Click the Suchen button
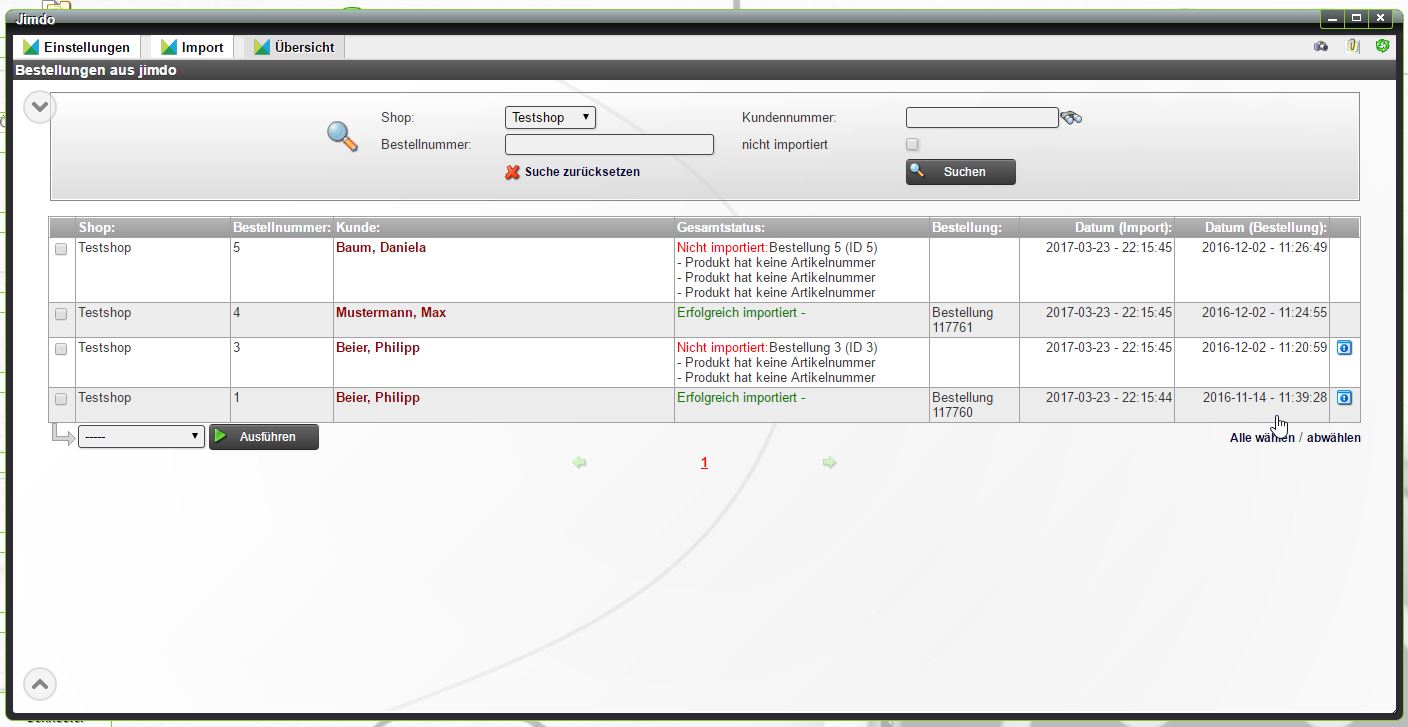This screenshot has height=727, width=1408. [x=960, y=172]
